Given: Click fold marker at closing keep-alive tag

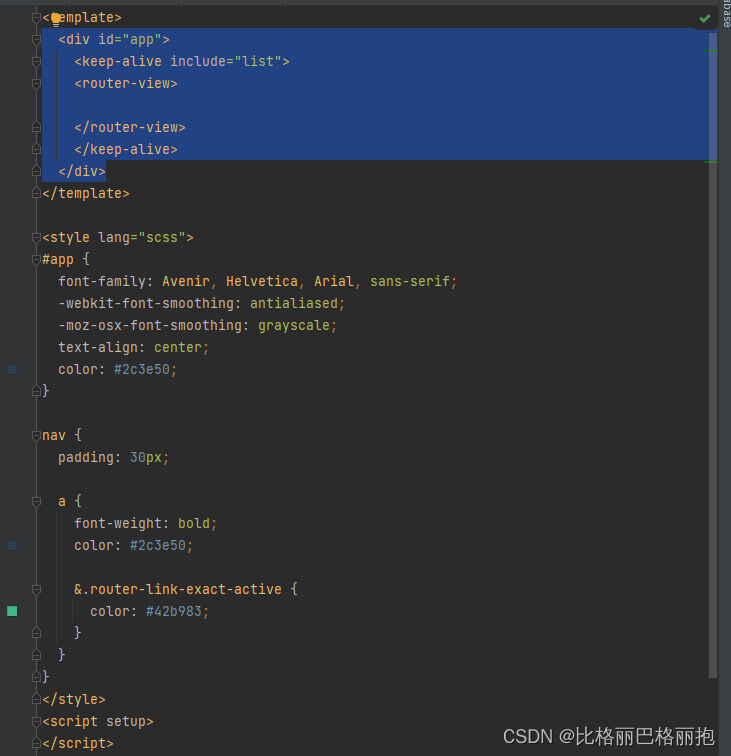Looking at the screenshot, I should 36,149.
